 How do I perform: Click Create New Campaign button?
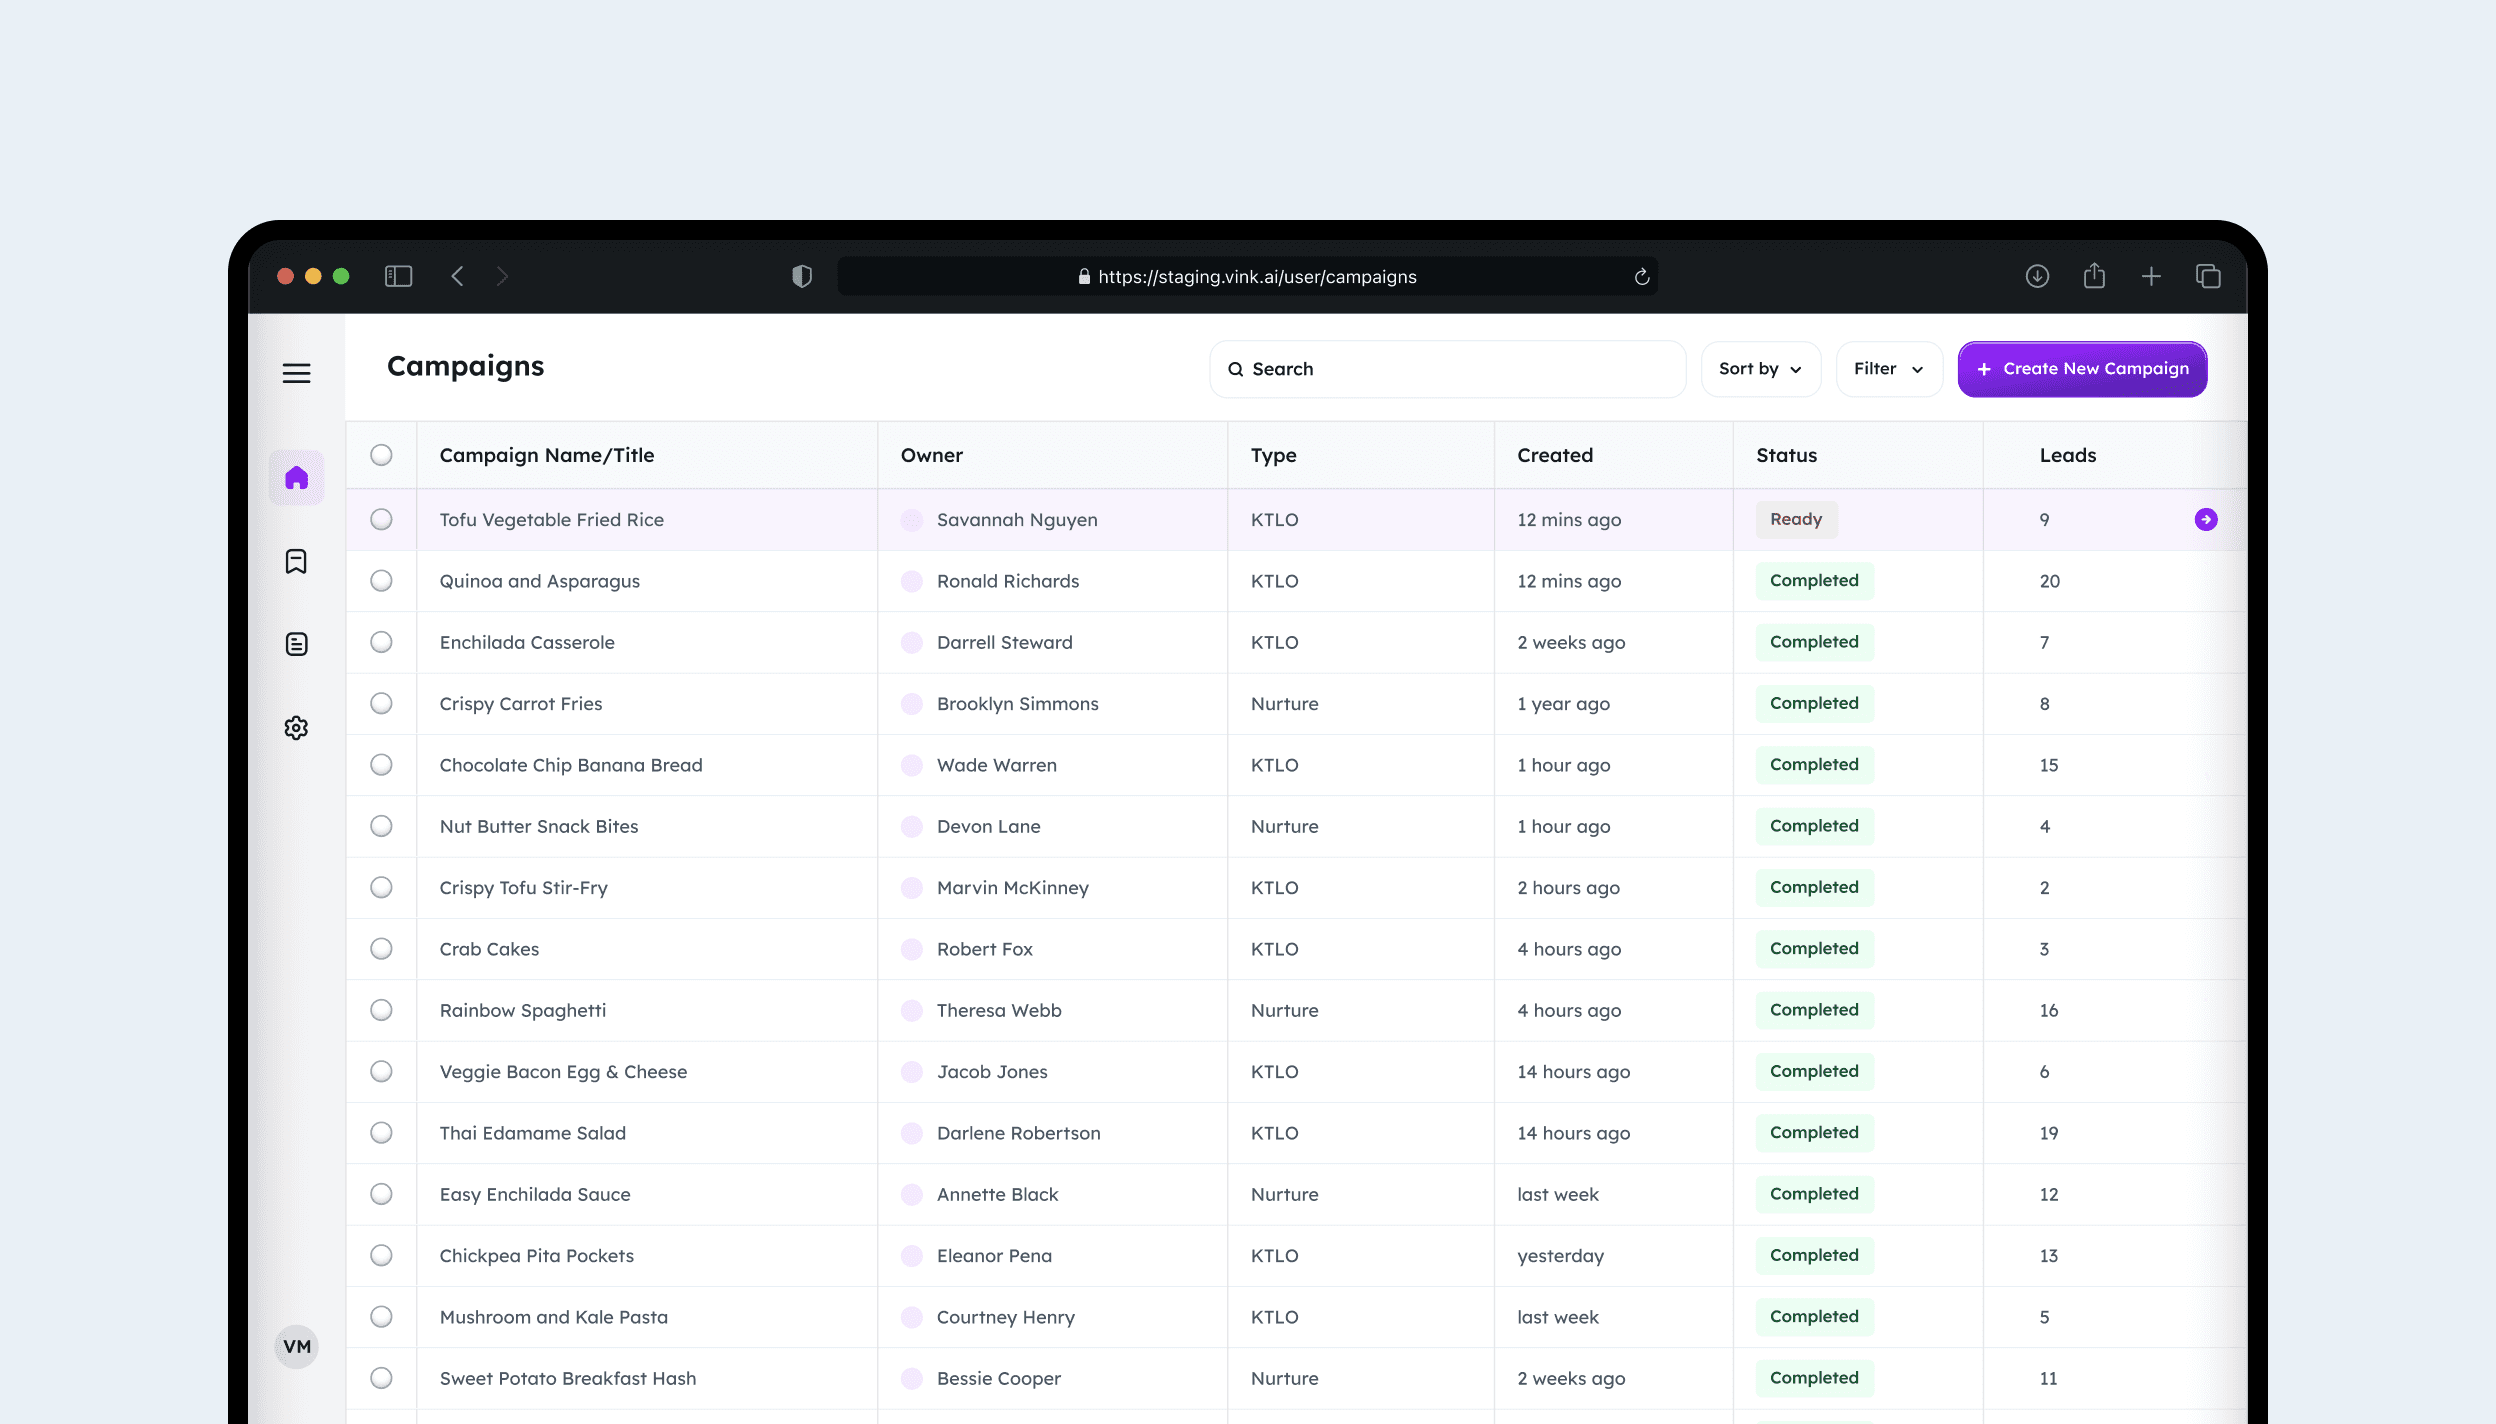coord(2082,369)
